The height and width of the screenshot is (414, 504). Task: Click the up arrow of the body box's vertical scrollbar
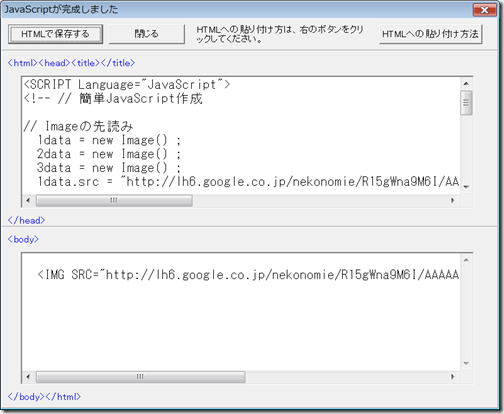466,260
